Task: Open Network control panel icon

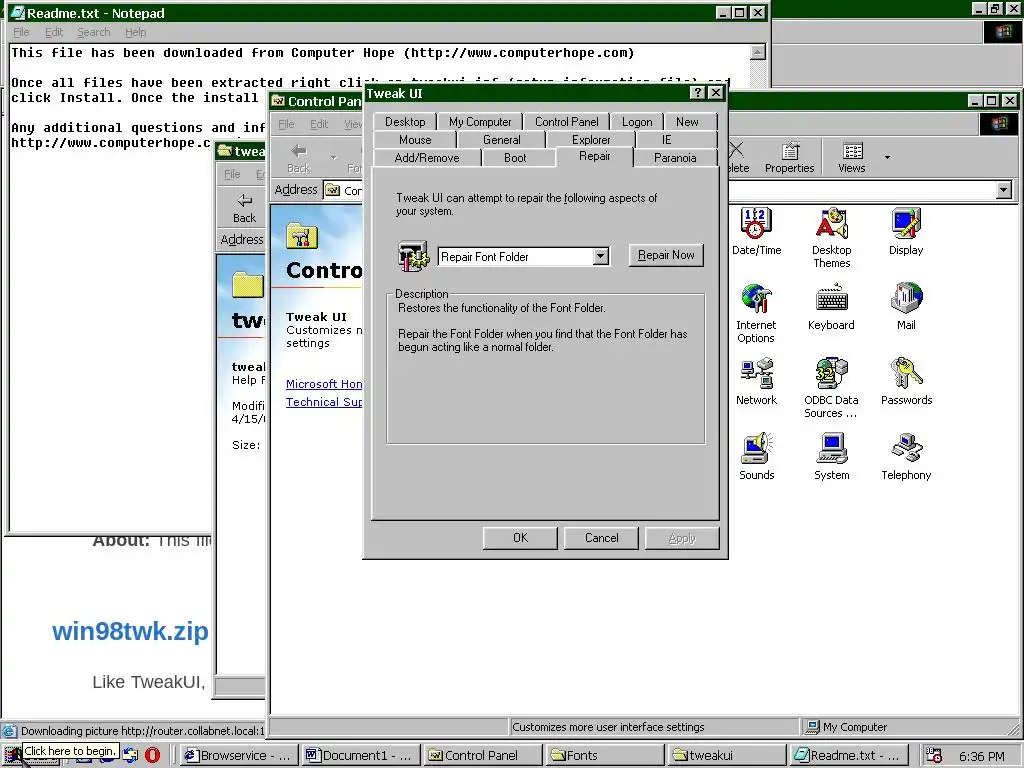Action: [x=756, y=381]
